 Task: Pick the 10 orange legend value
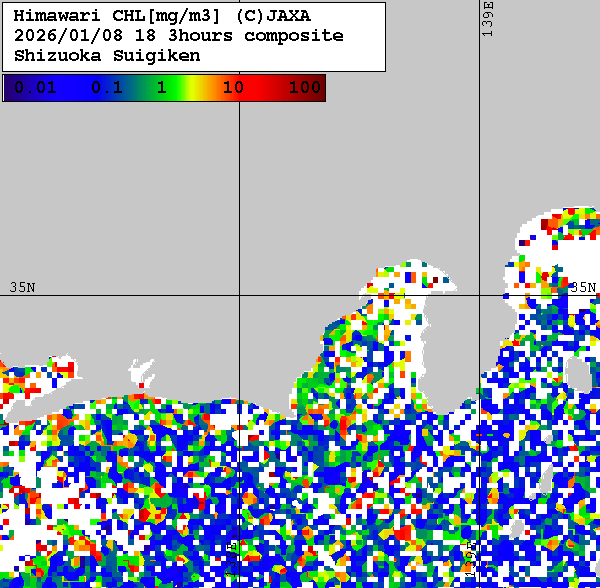233,88
